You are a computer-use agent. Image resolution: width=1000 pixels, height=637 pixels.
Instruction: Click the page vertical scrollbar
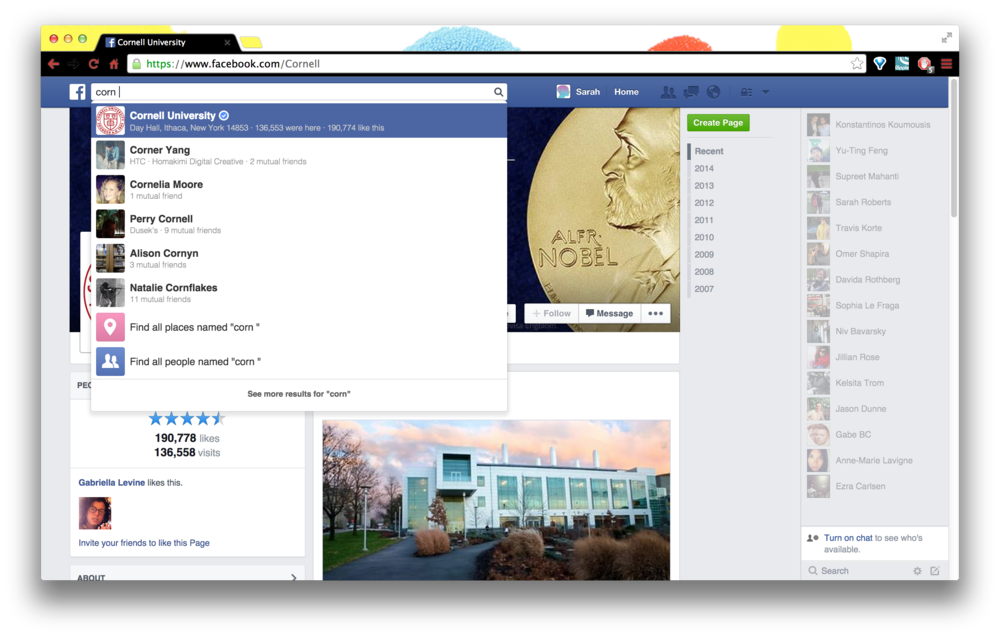tap(953, 148)
